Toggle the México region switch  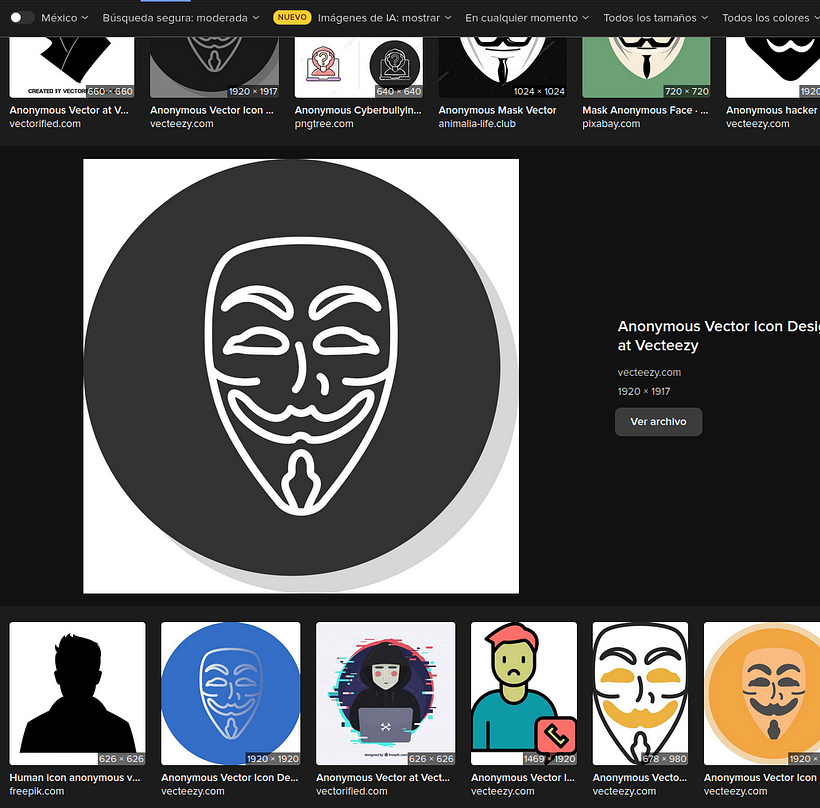[21, 18]
